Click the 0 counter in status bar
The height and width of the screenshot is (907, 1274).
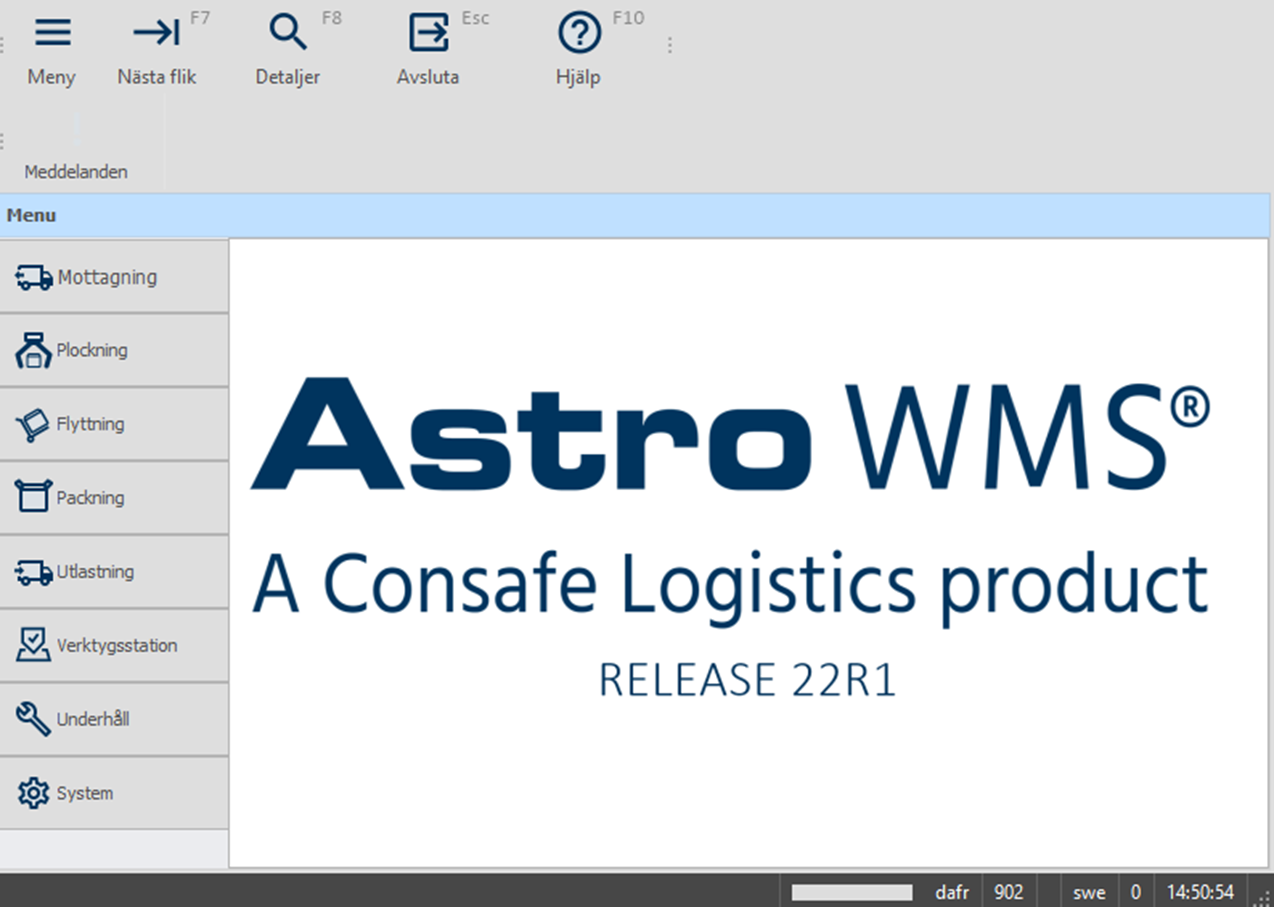(x=1136, y=892)
